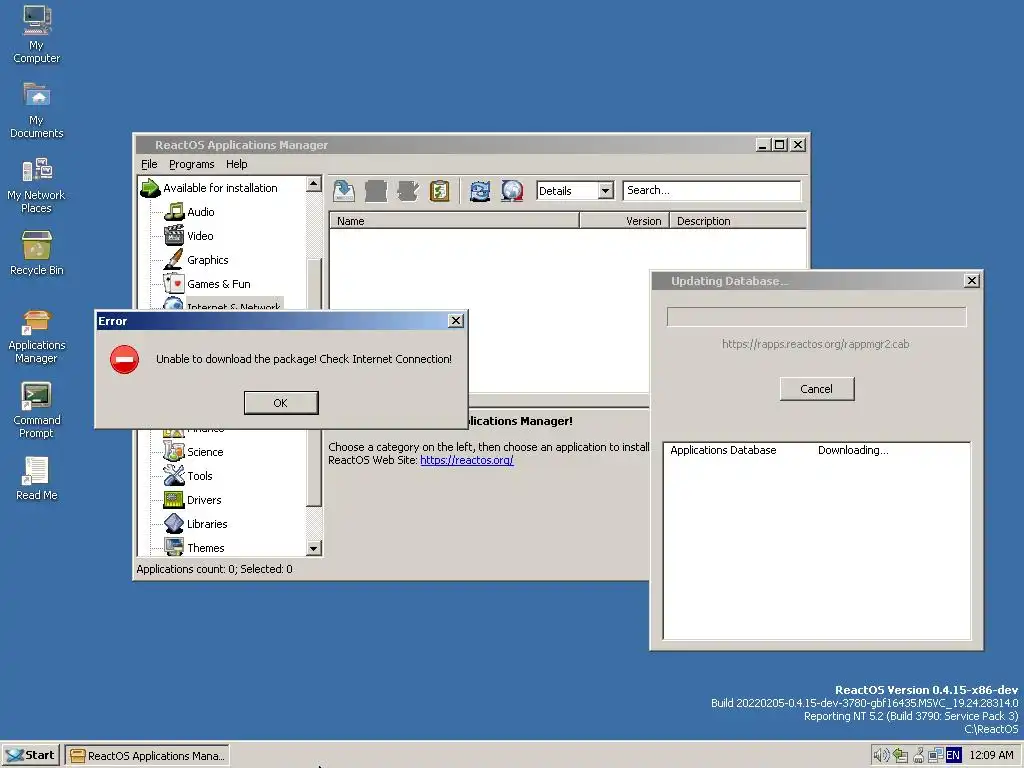Viewport: 1024px width, 768px height.
Task: Select the Games & Fun category
Action: tap(218, 284)
